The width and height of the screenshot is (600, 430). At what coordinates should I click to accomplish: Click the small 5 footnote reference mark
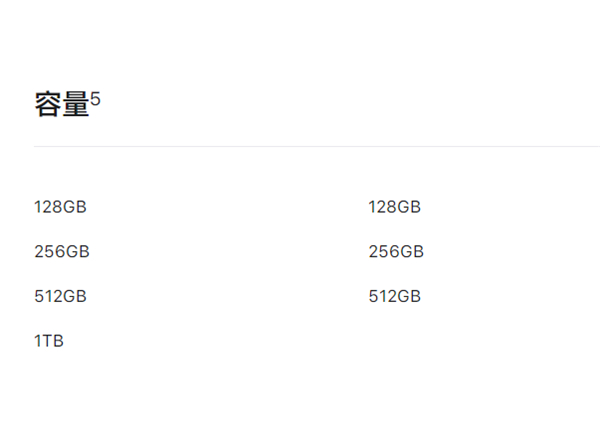tap(96, 99)
